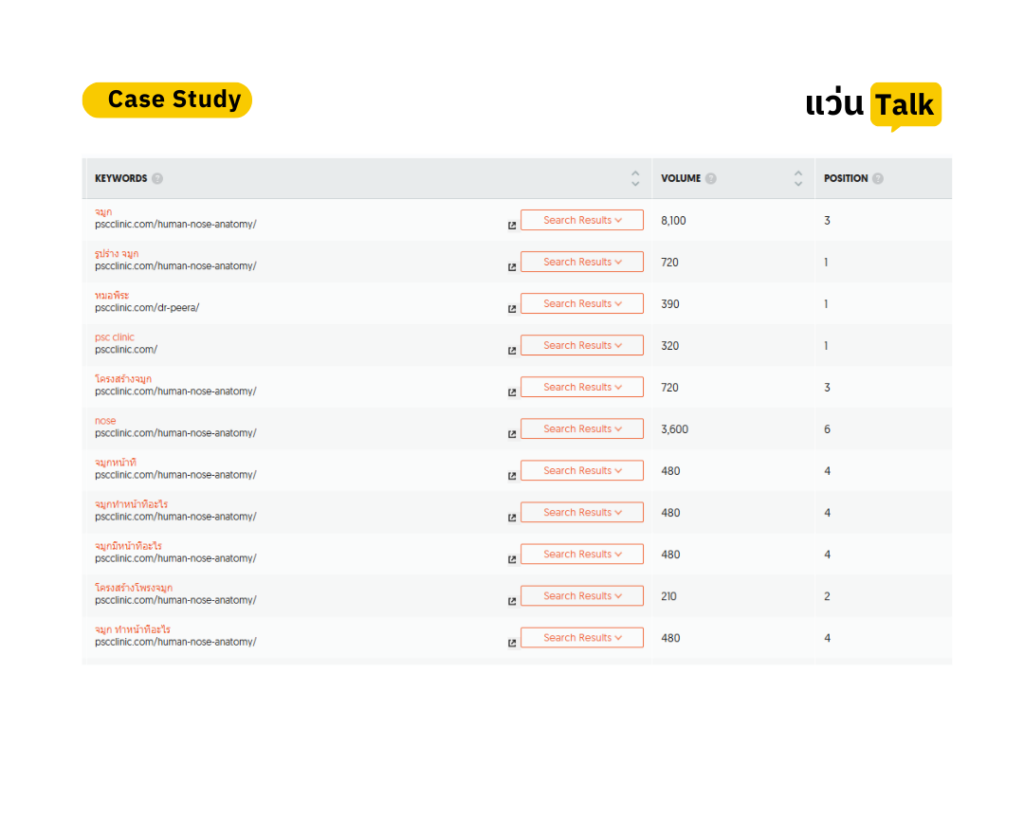Image resolution: width=1024 pixels, height=819 pixels.
Task: Open external link icon in 210 volume row
Action: tap(512, 602)
